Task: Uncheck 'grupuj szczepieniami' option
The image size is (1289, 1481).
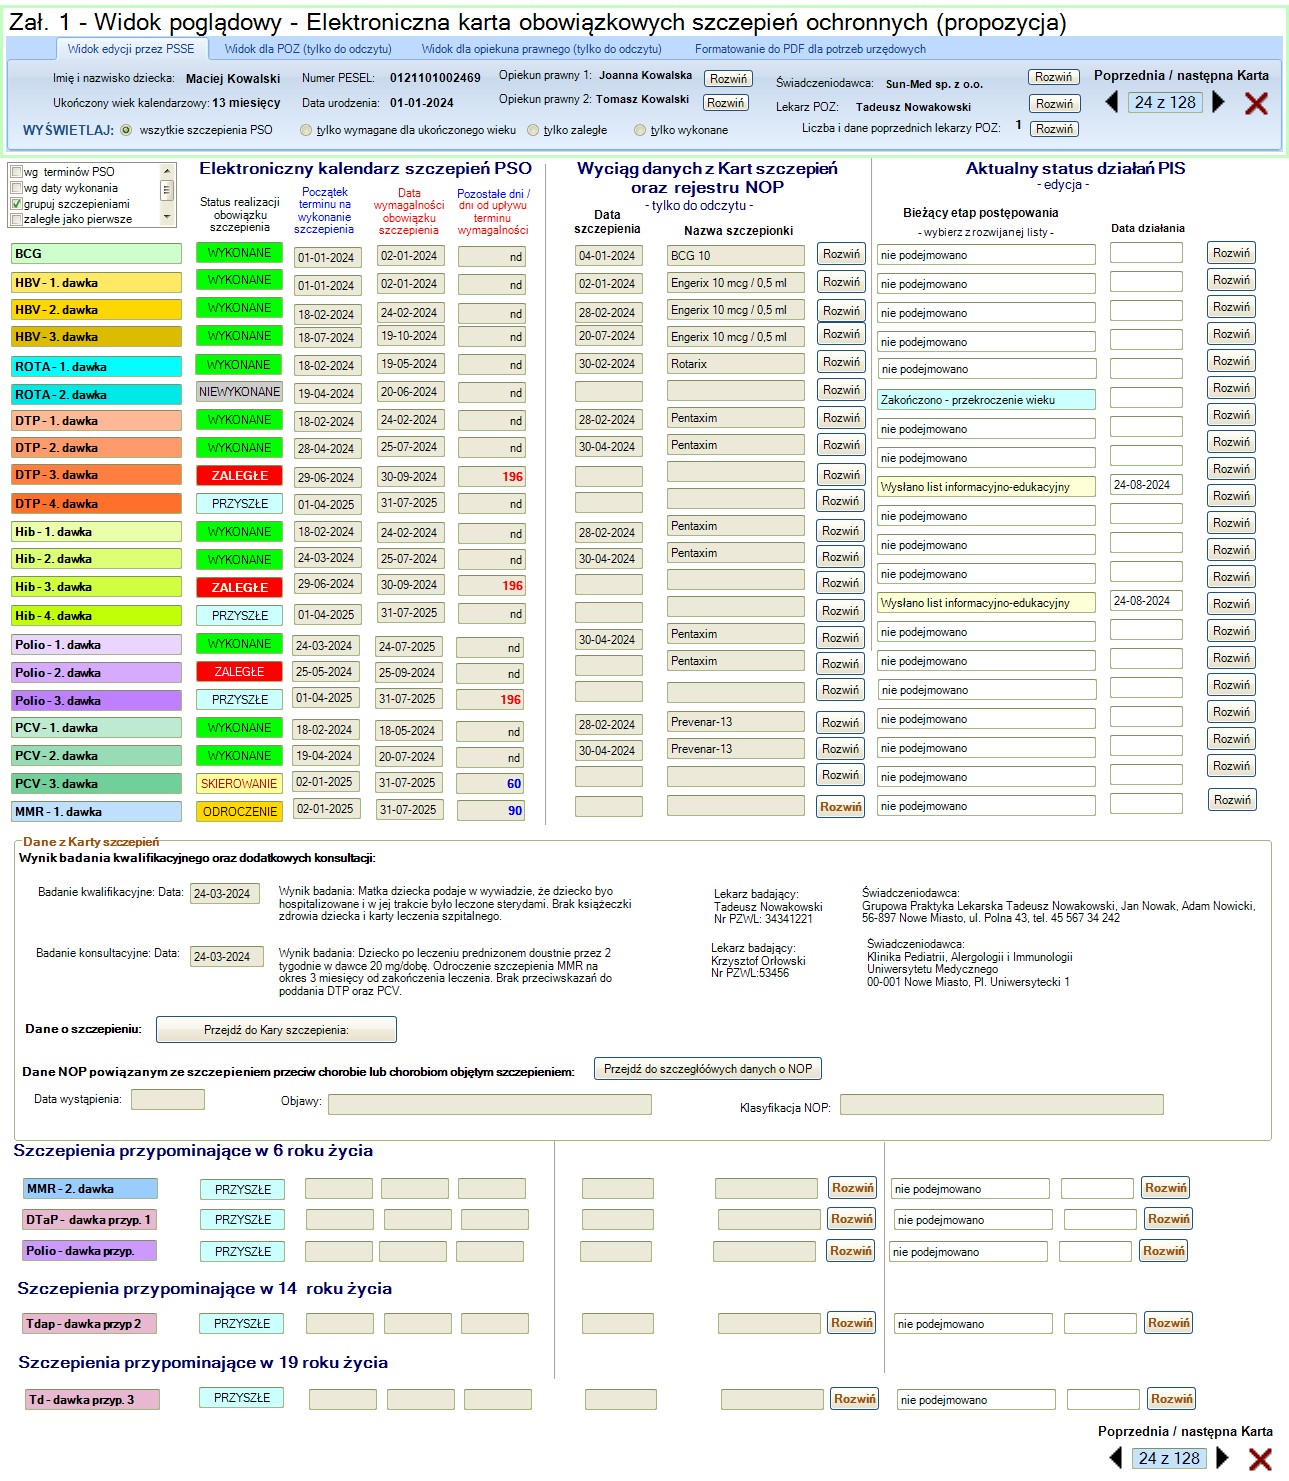Action: click(17, 204)
